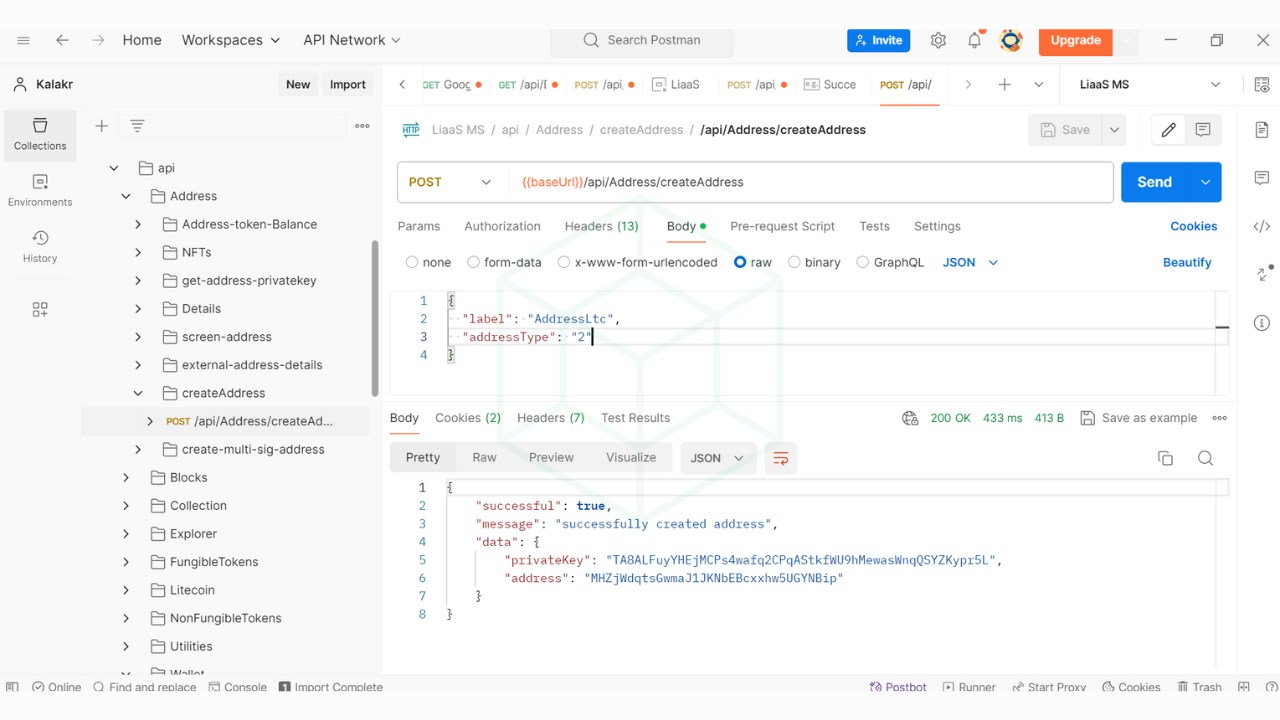Open the configure sidebar apps icon below History

pyautogui.click(x=40, y=310)
